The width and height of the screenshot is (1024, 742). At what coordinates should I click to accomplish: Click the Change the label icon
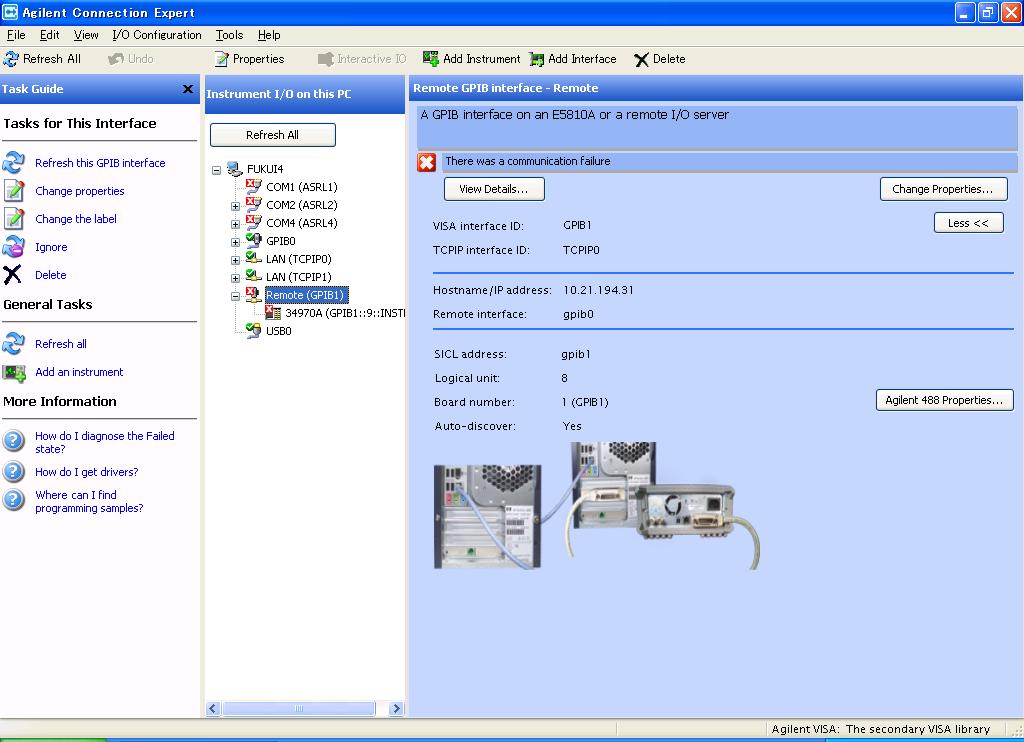point(14,219)
